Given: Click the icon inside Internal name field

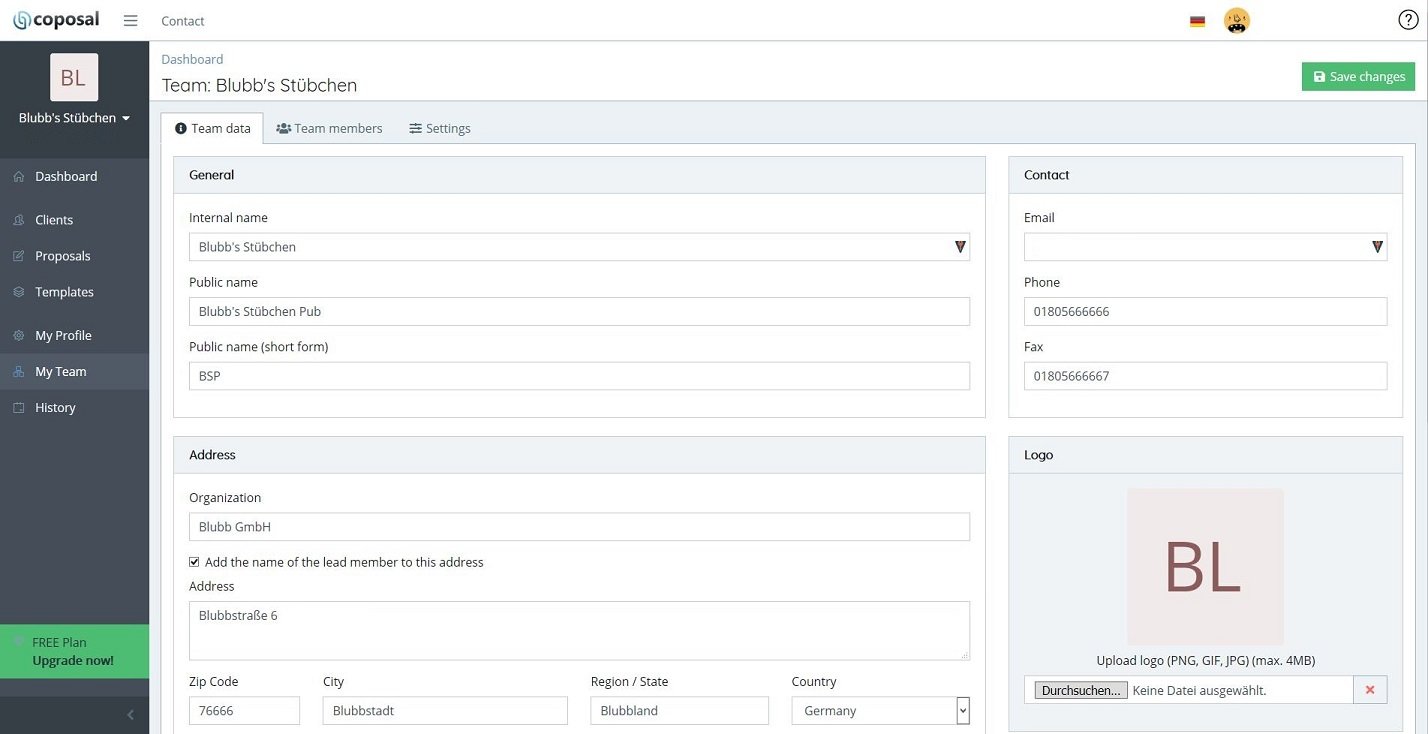Looking at the screenshot, I should click(x=960, y=247).
